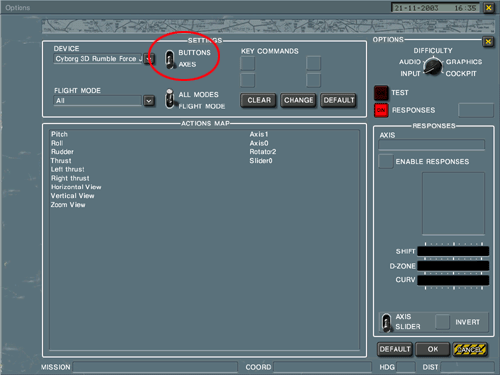Flip the Buttons/Axes toggle switch
Screen dimensions: 500x375
tap(170, 59)
